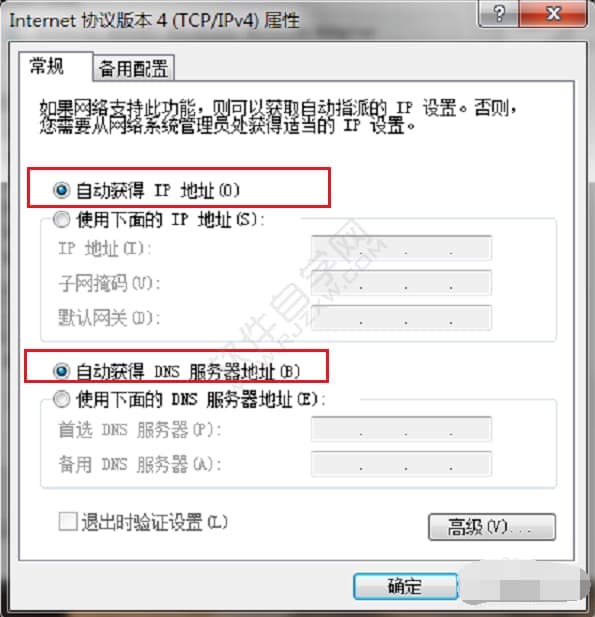Screen dimensions: 595x617
Task: Click the 备用 DNS 服务器 field
Action: coord(401,464)
